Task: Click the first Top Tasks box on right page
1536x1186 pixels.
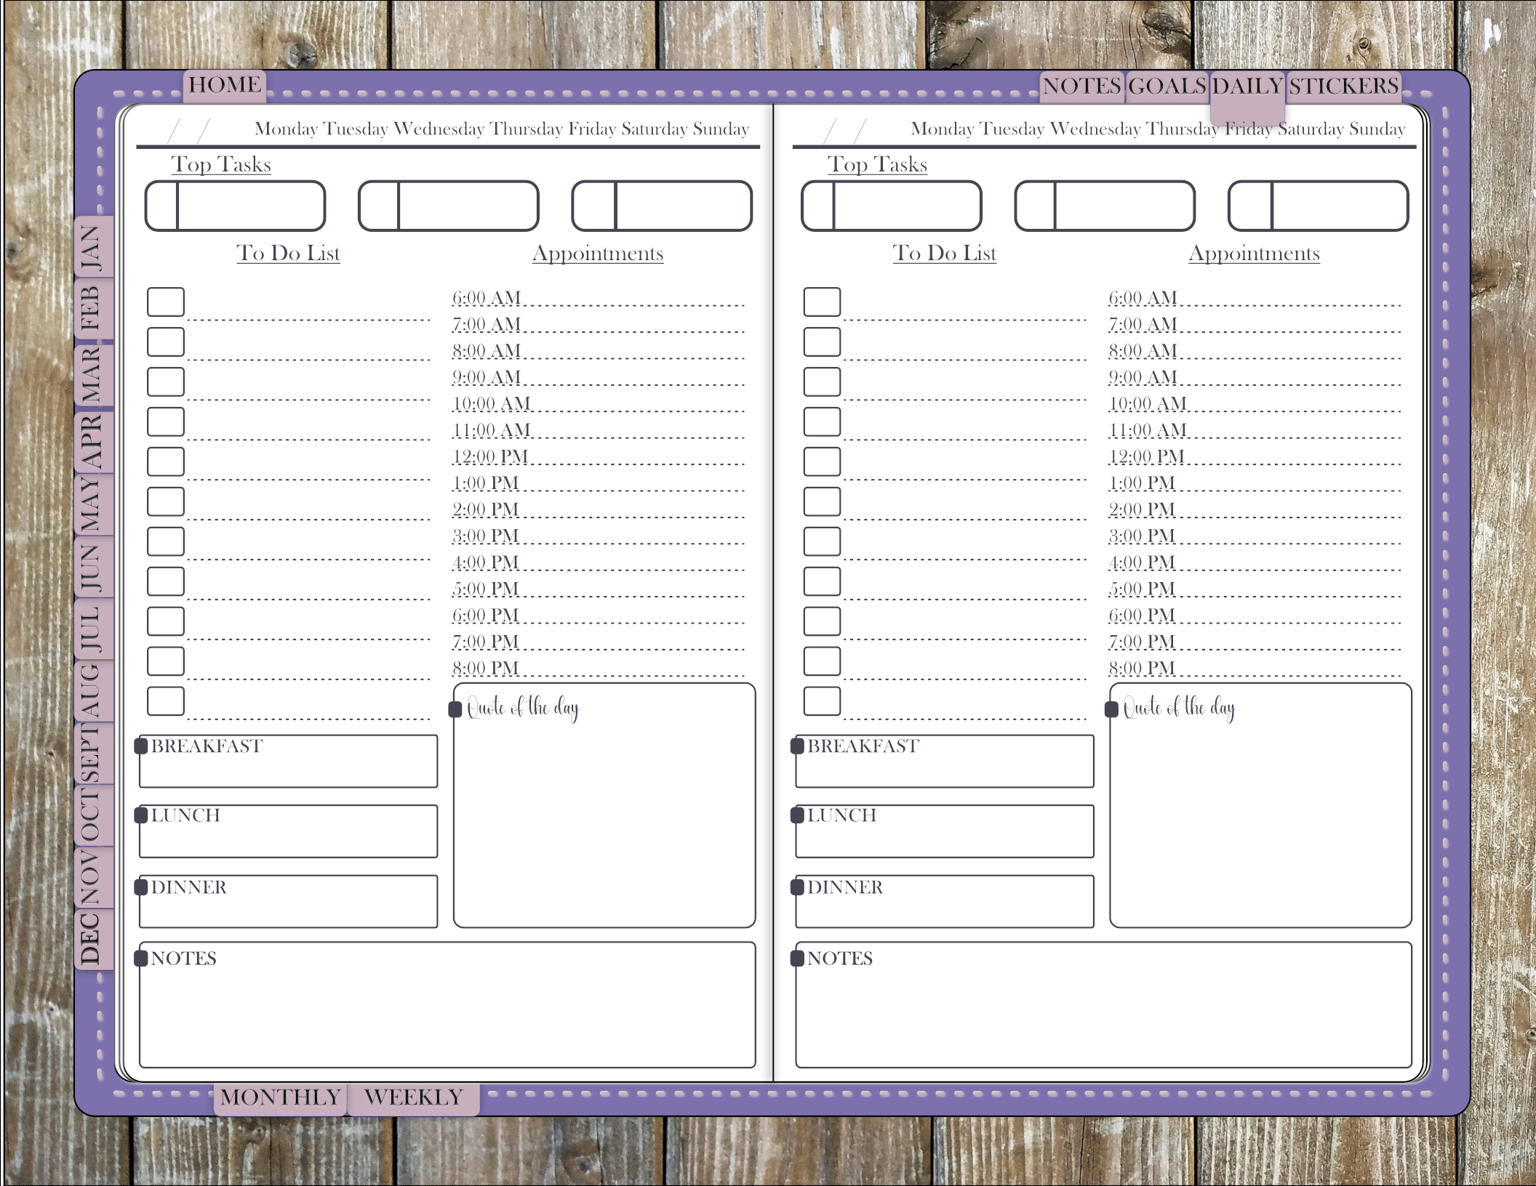Action: click(x=891, y=206)
